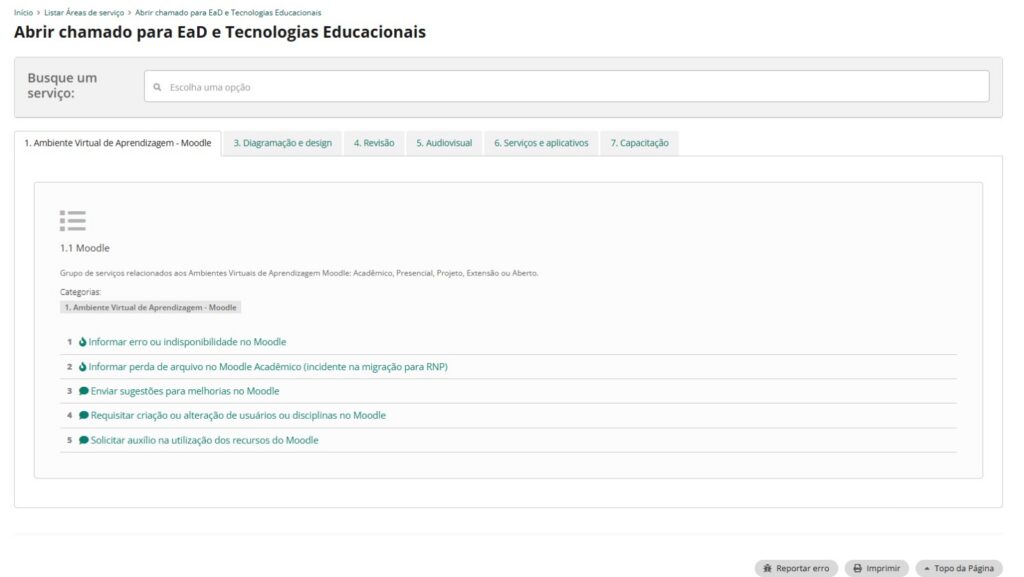The width and height of the screenshot is (1024, 577).
Task: Click the flame icon beside Informar perda de arquivo
Action: coord(83,367)
